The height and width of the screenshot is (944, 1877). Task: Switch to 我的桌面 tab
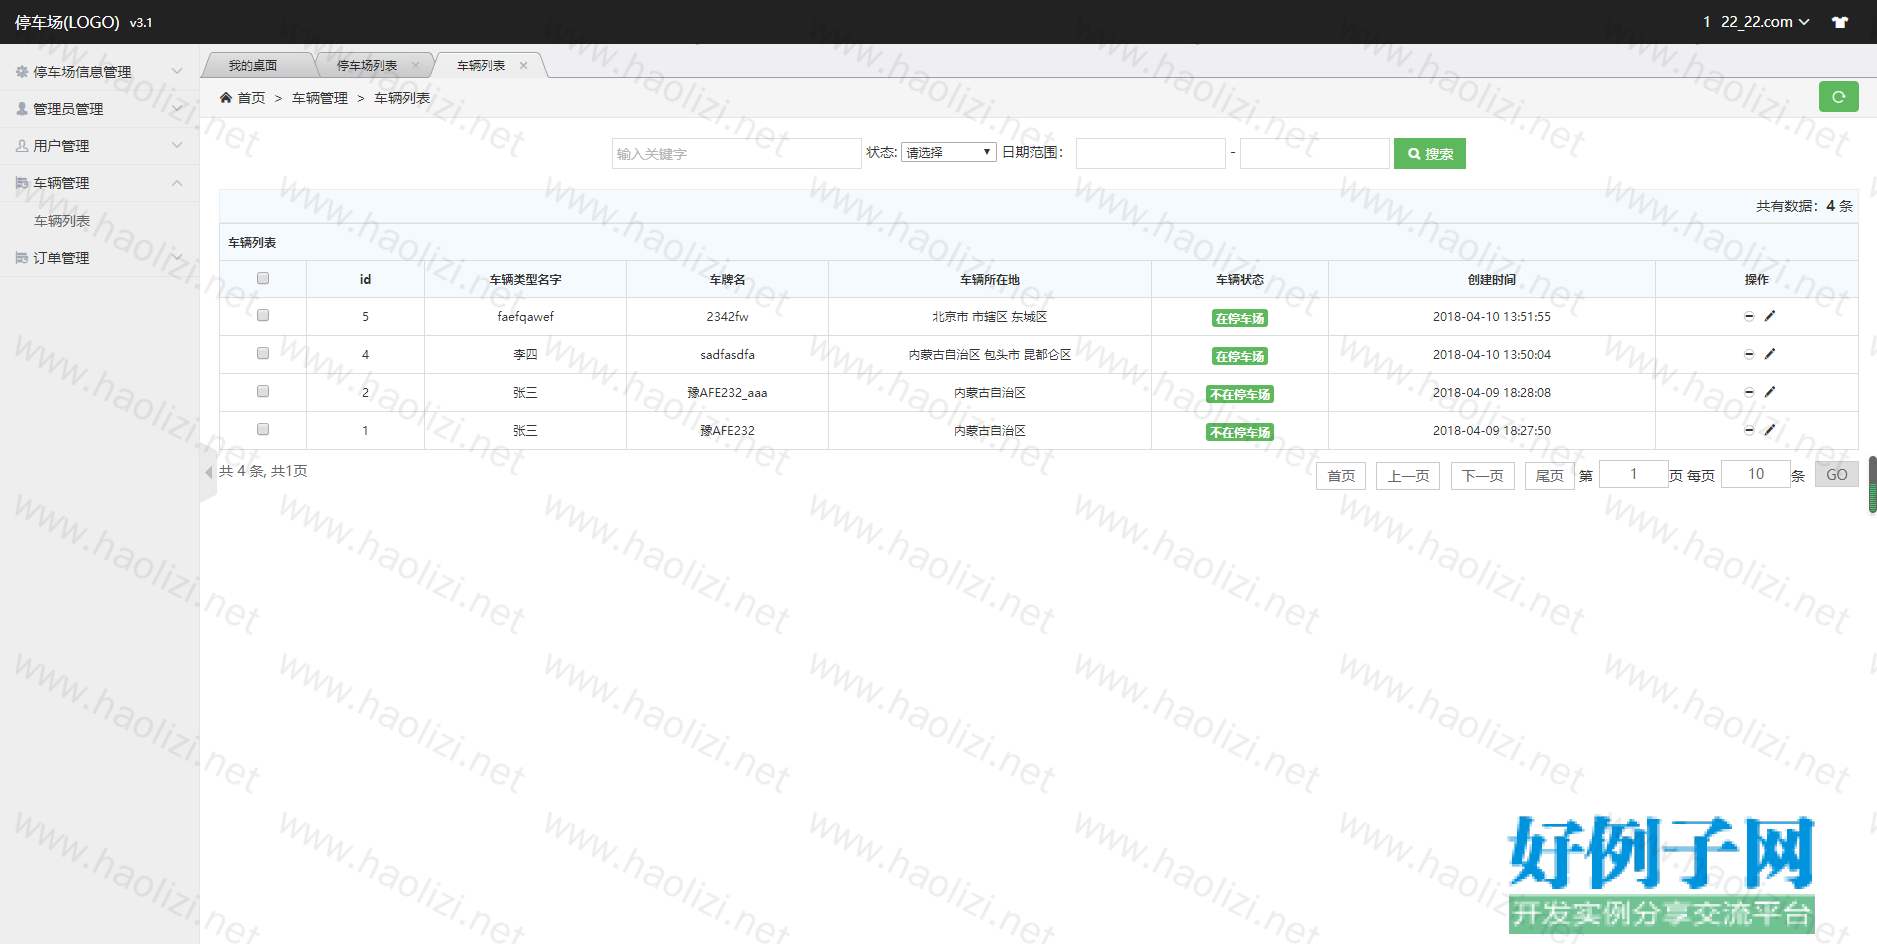253,66
